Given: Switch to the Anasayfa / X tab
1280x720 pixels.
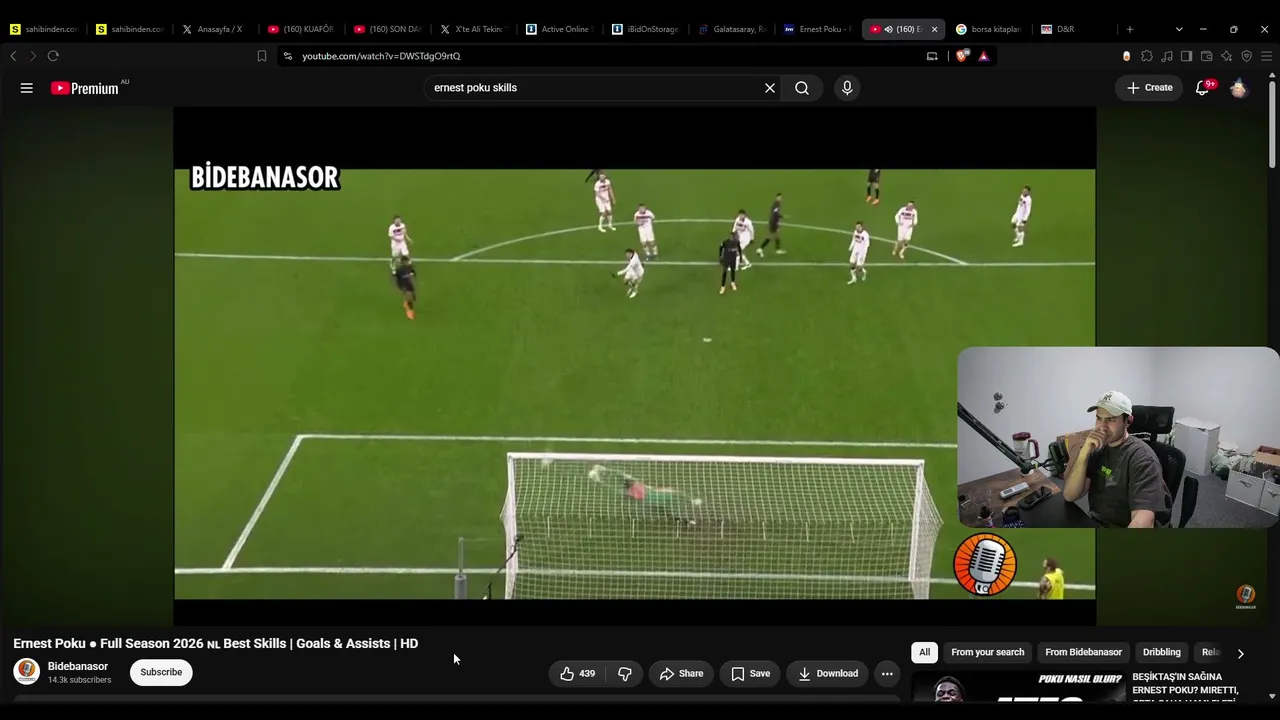Looking at the screenshot, I should point(215,29).
